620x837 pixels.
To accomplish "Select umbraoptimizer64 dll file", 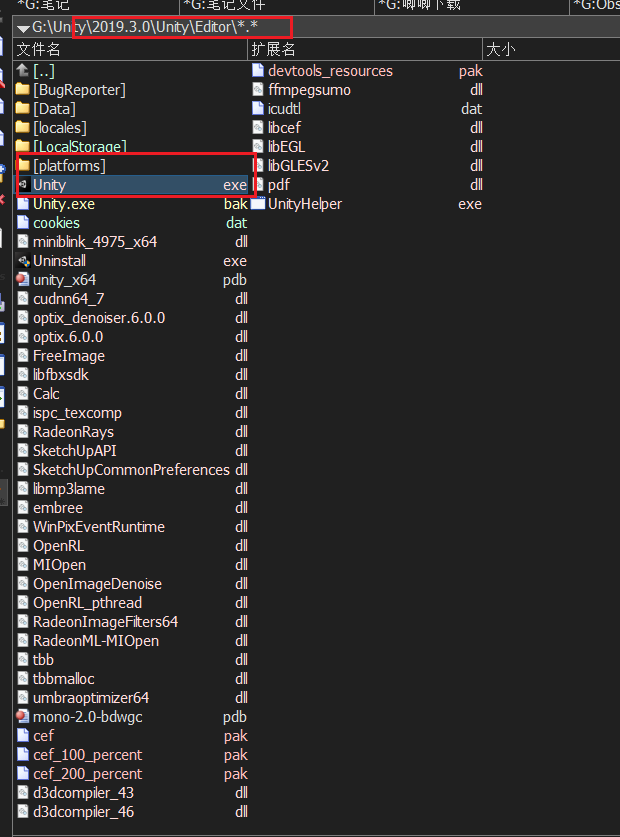I will pos(132,698).
